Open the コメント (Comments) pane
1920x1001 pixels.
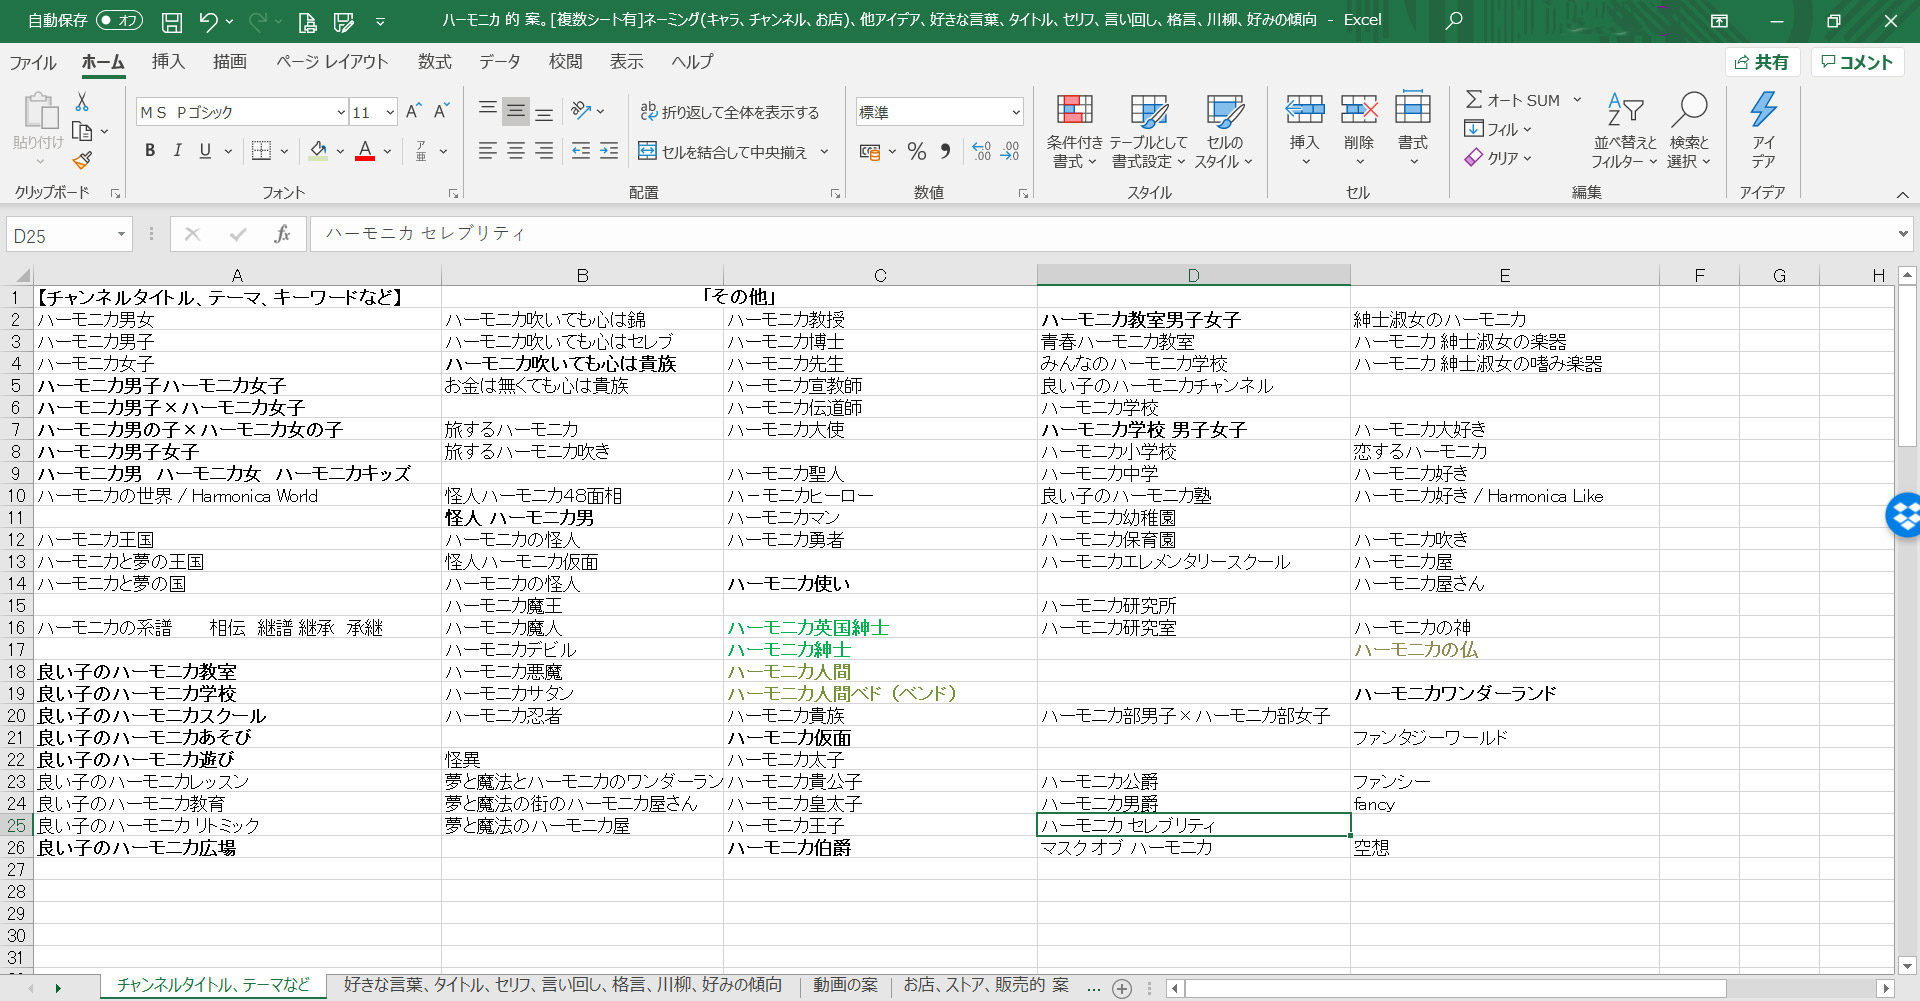pyautogui.click(x=1857, y=61)
